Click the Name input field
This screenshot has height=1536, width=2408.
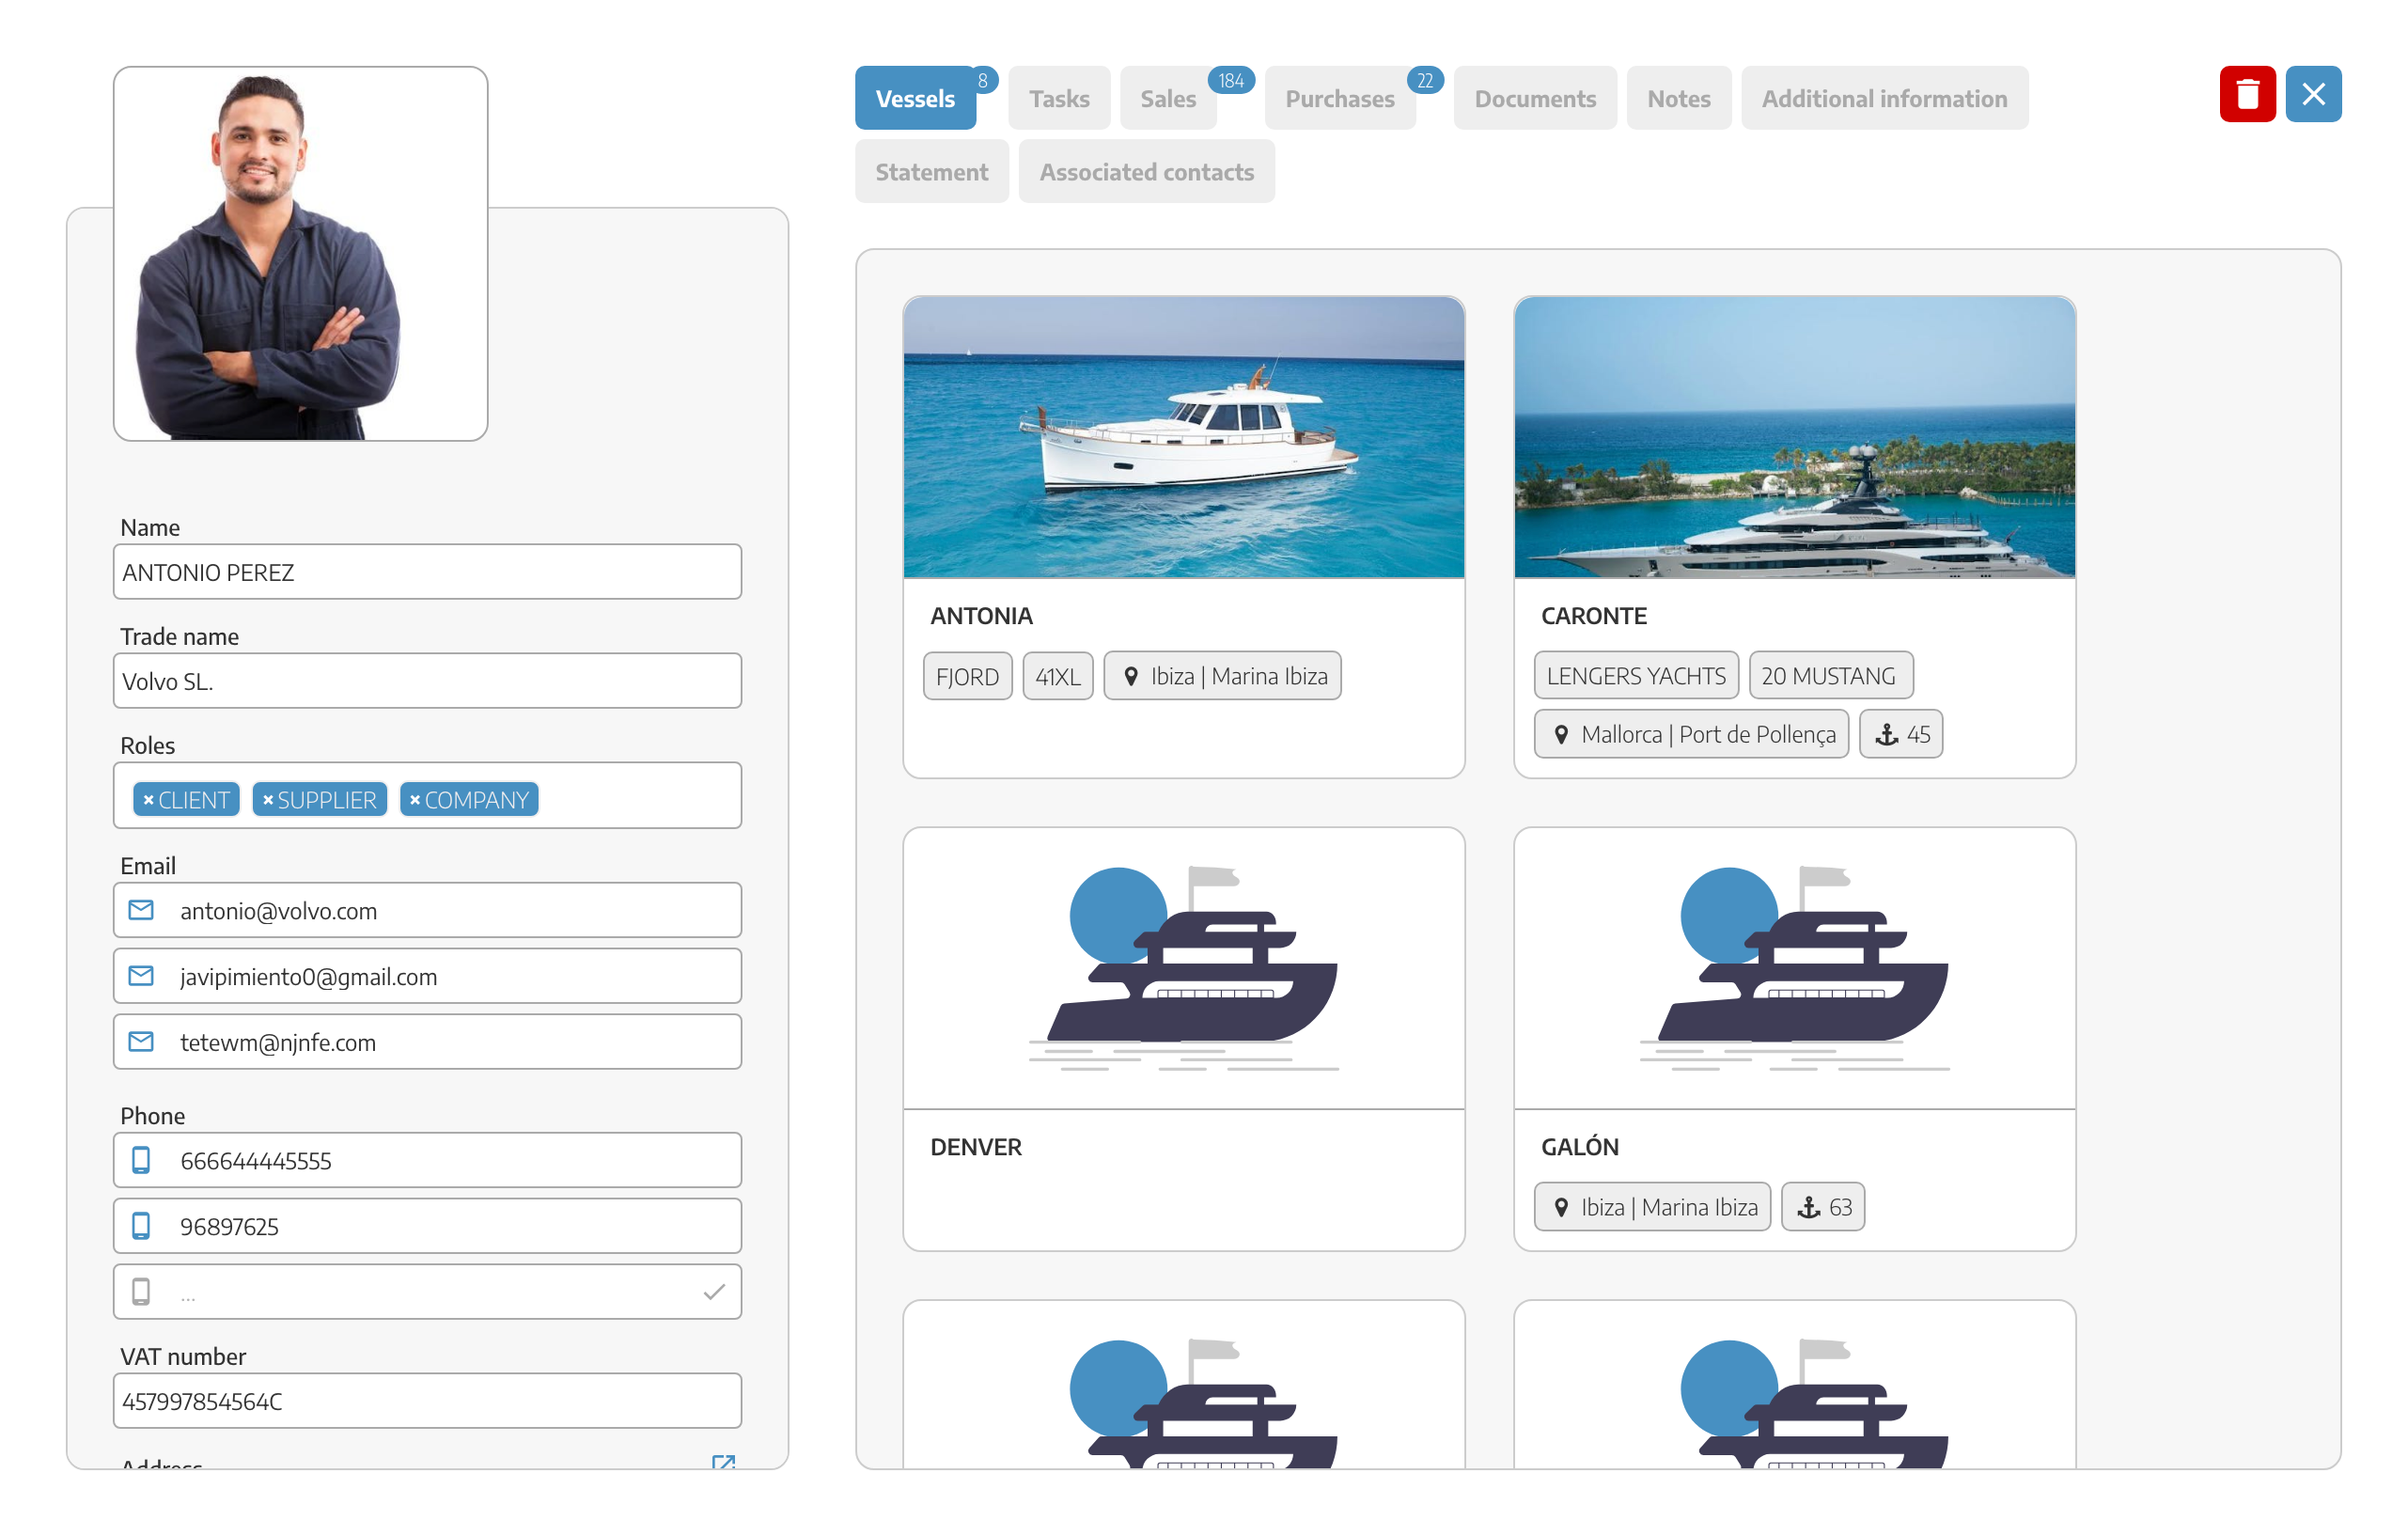(x=428, y=572)
